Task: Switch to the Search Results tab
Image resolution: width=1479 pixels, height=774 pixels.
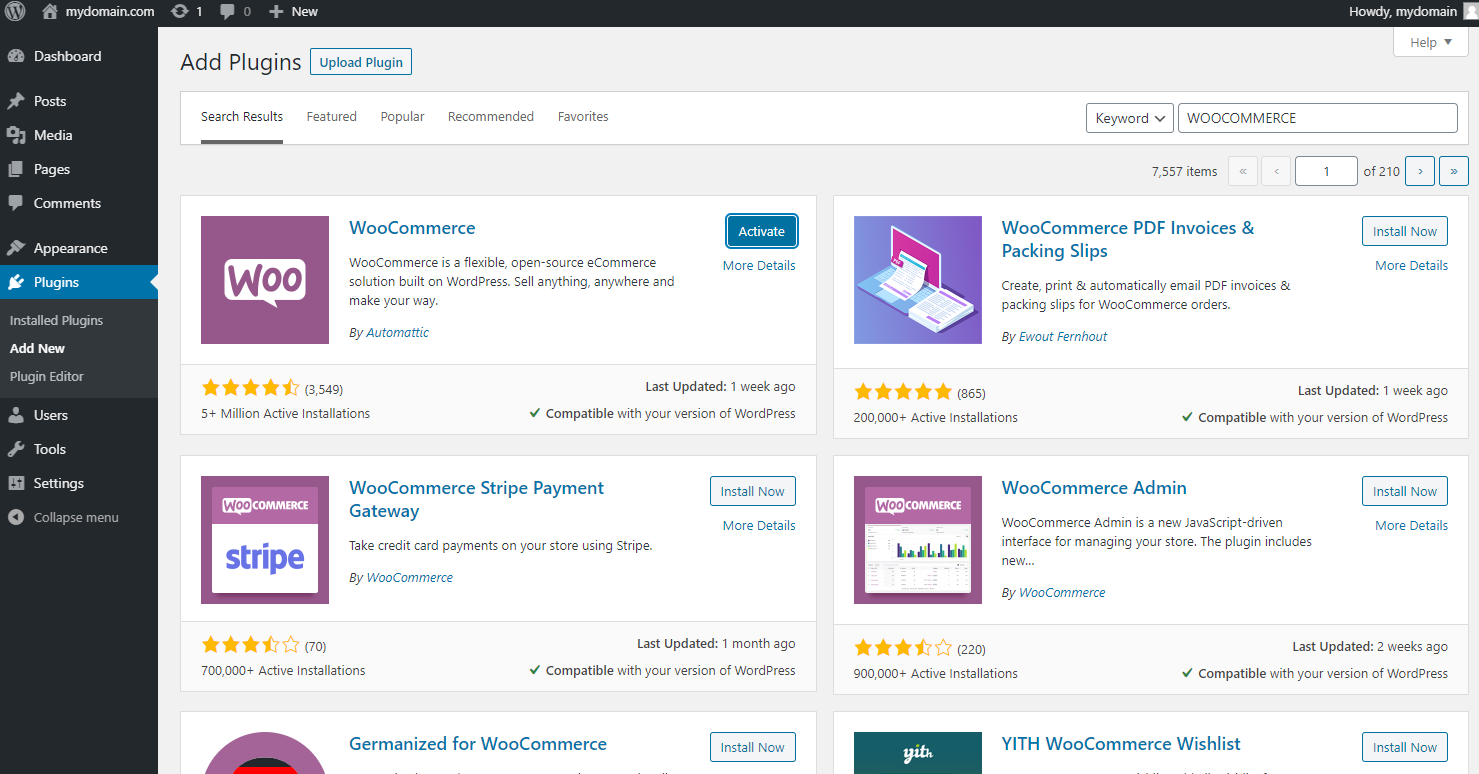Action: coord(242,117)
